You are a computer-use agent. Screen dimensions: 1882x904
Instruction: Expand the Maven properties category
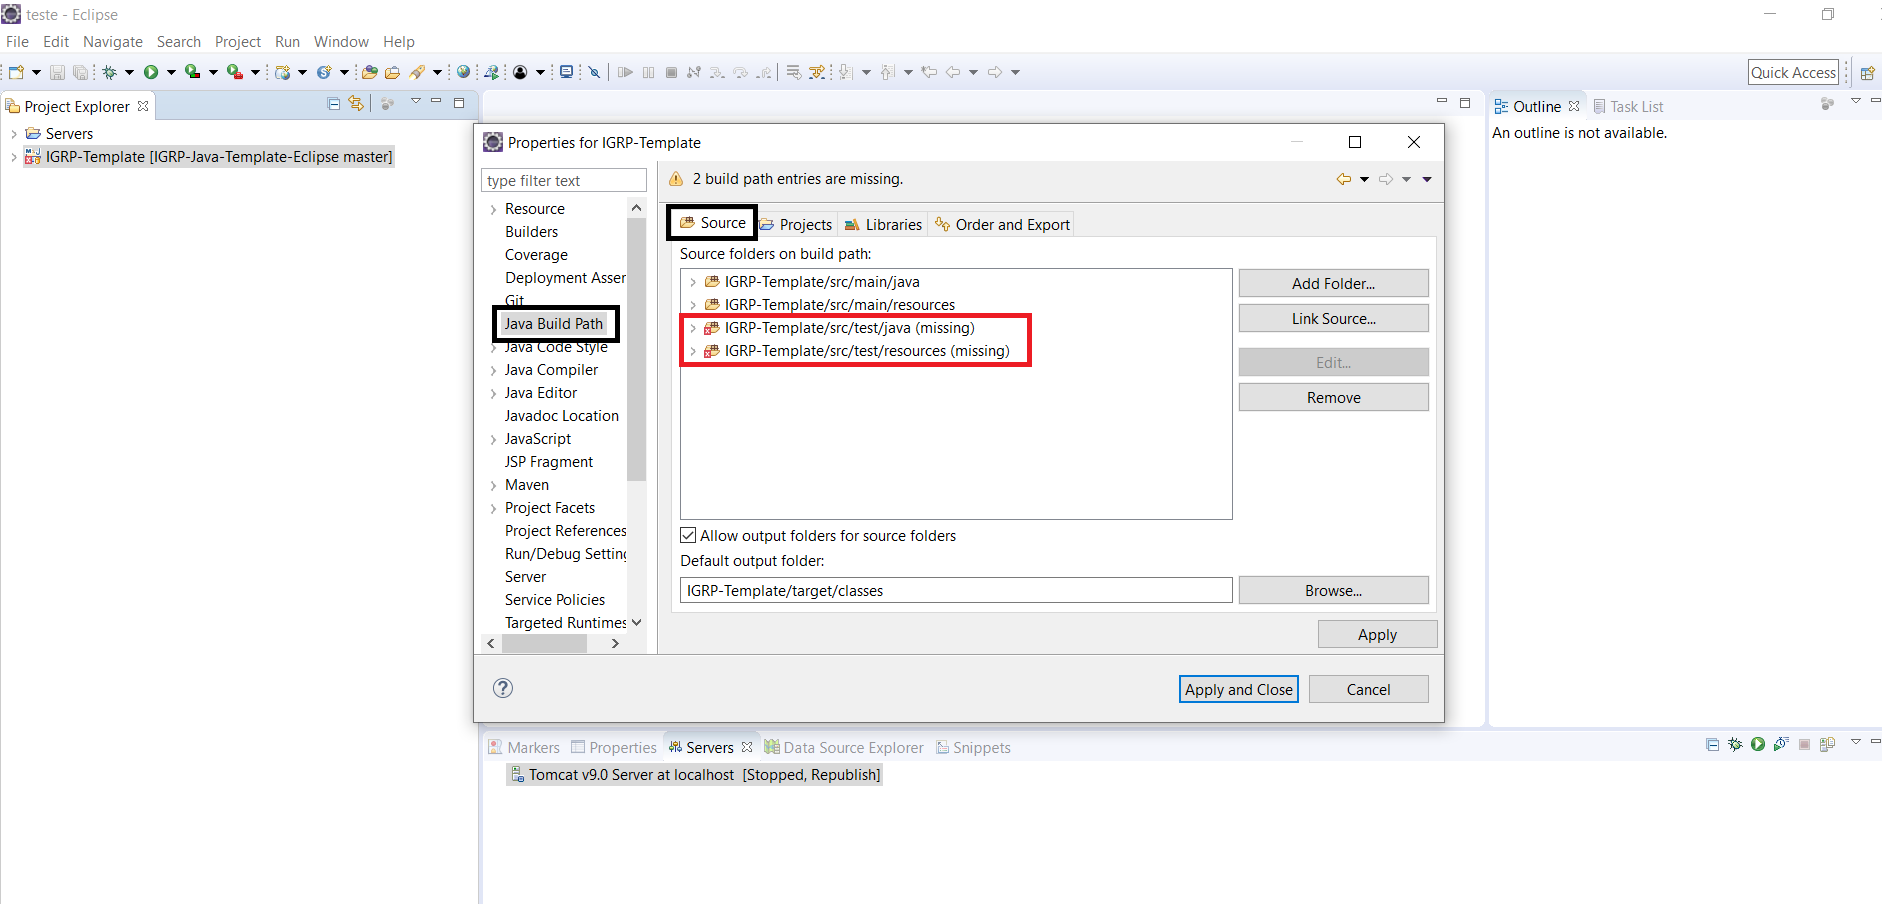click(493, 485)
